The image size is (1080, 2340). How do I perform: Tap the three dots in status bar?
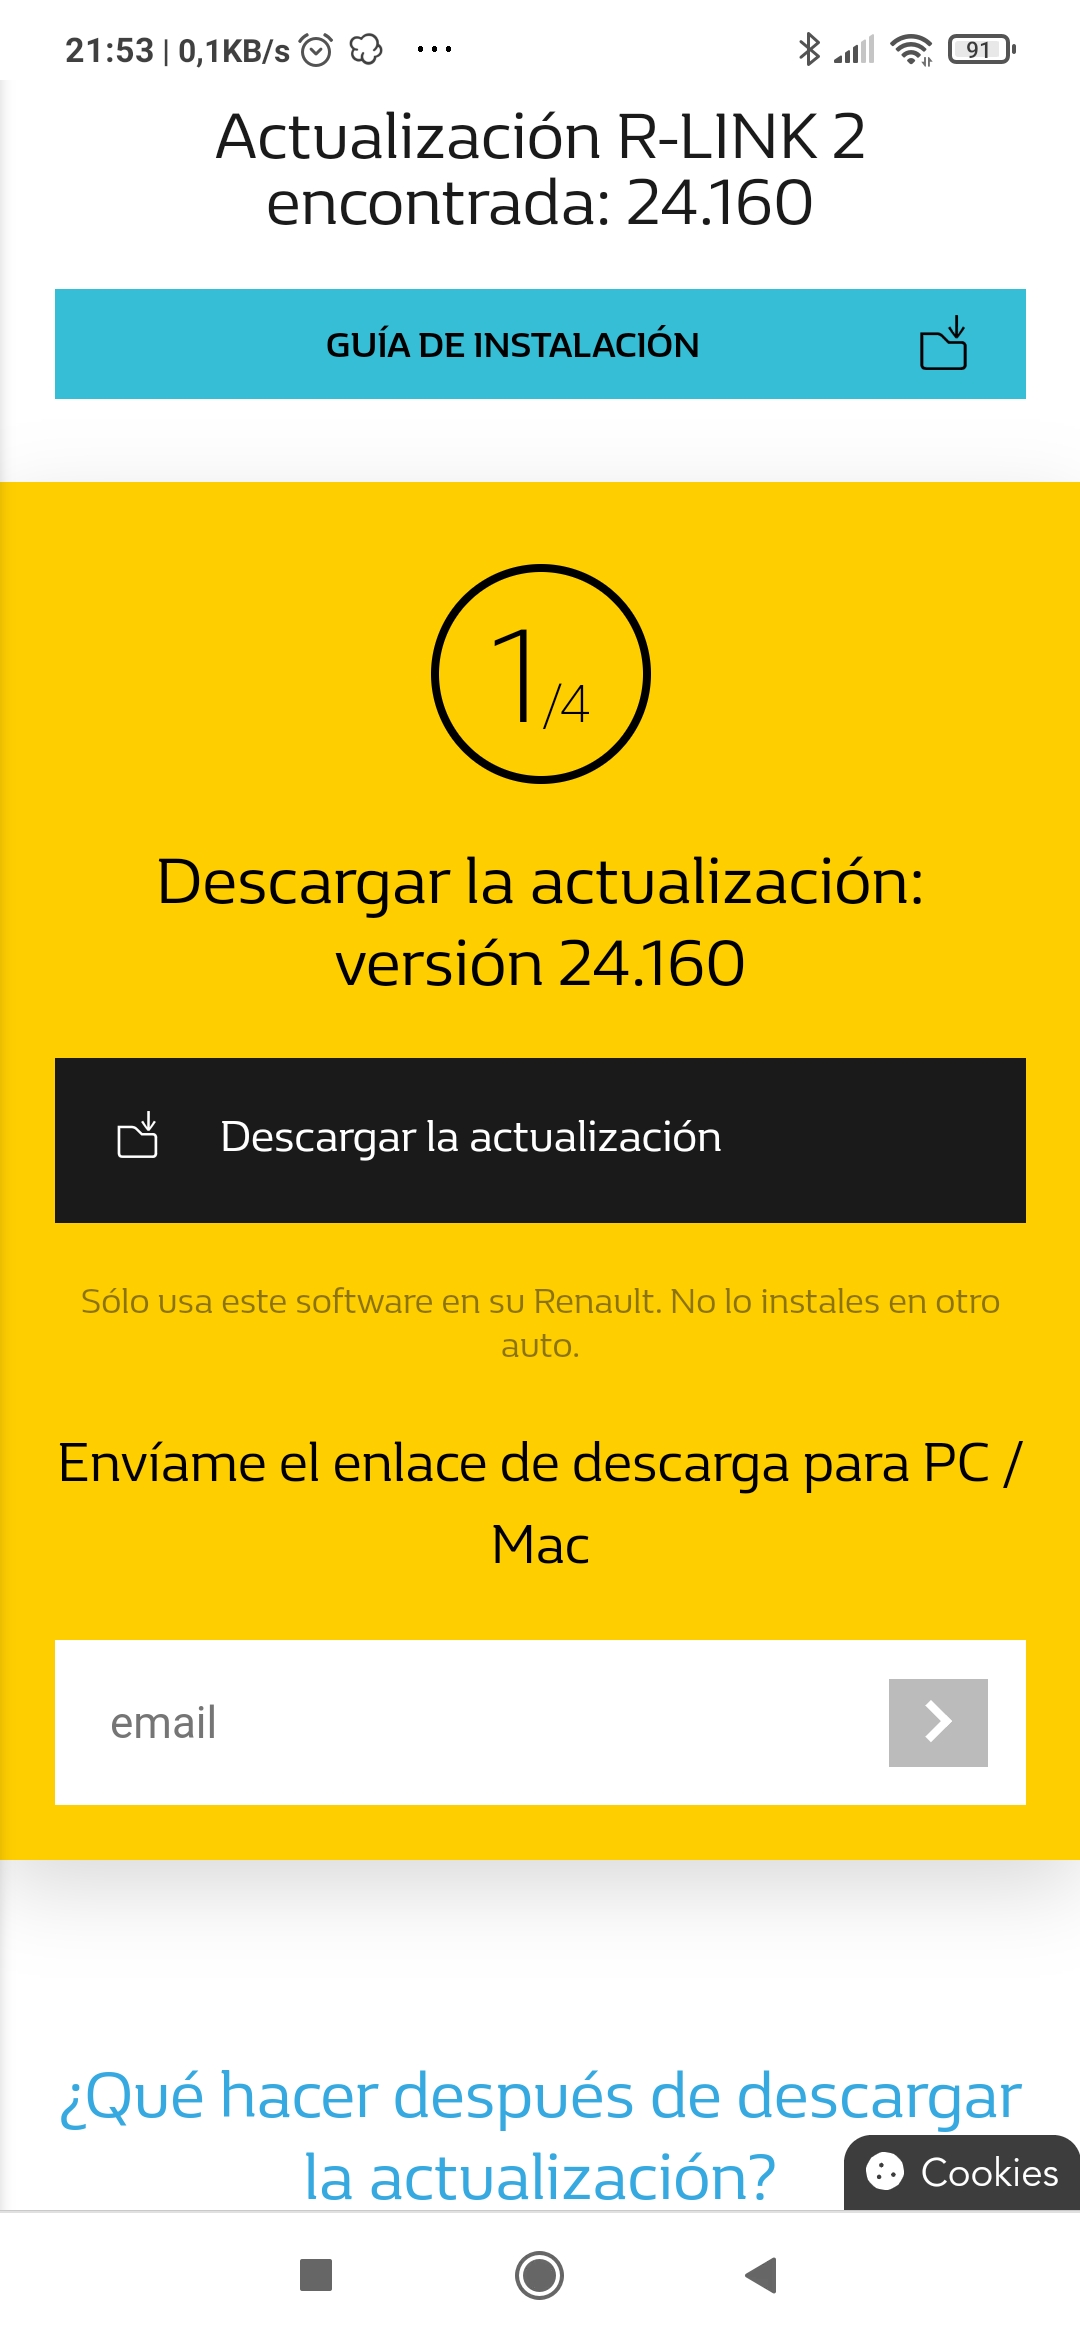(x=434, y=49)
